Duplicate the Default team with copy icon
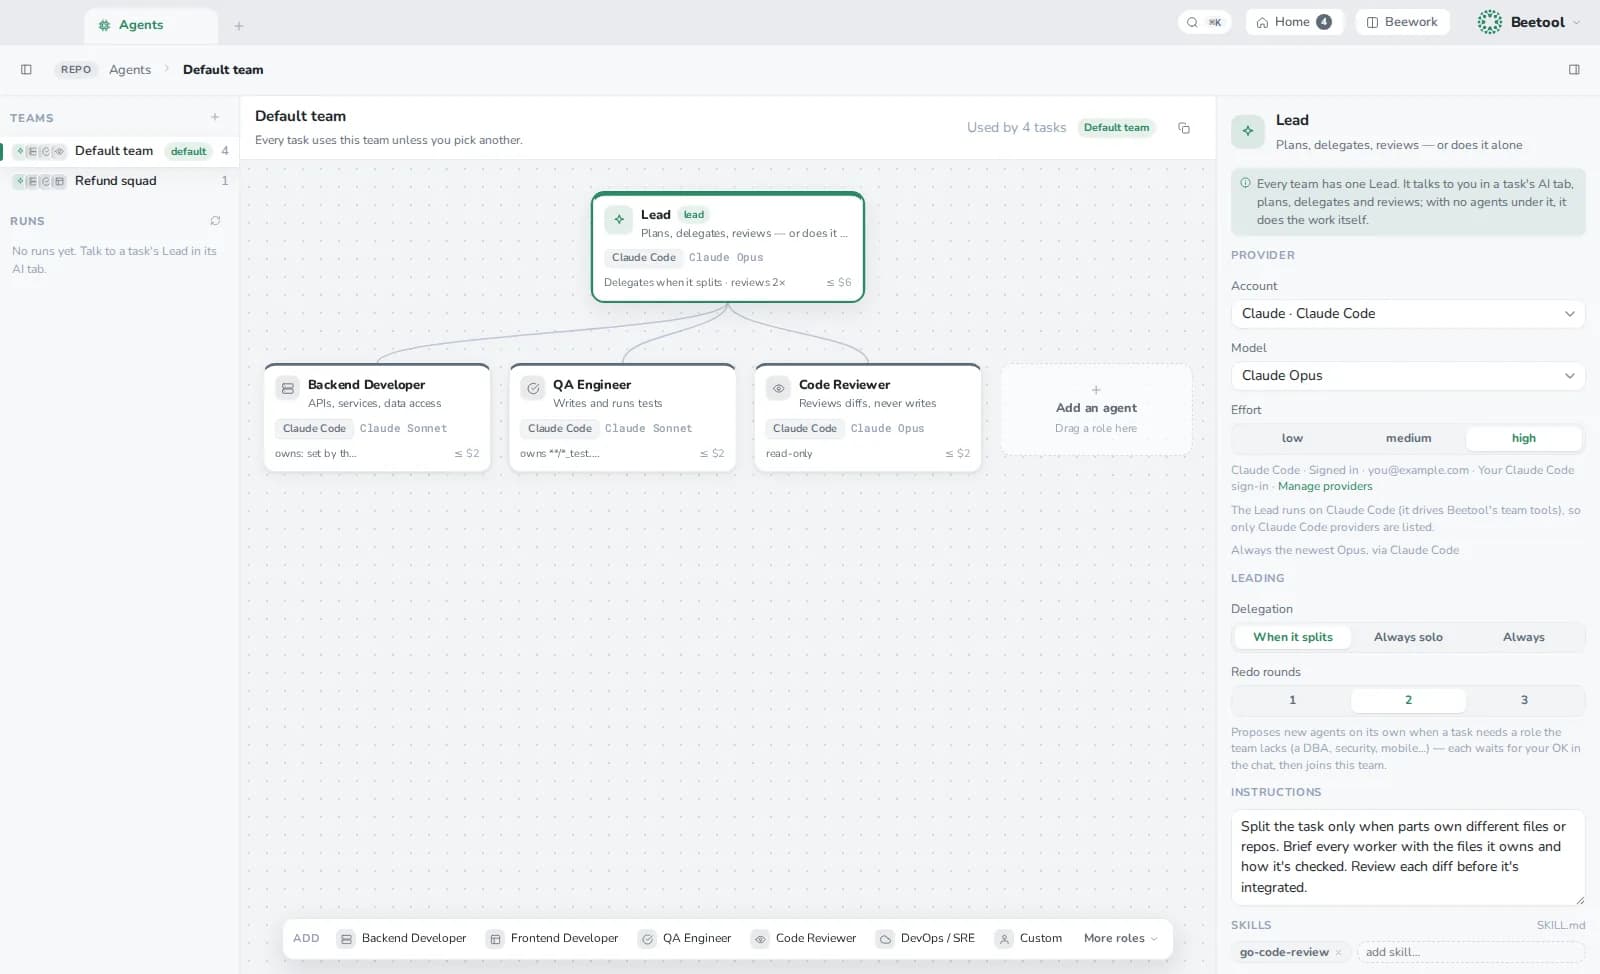Image resolution: width=1600 pixels, height=974 pixels. click(1184, 128)
